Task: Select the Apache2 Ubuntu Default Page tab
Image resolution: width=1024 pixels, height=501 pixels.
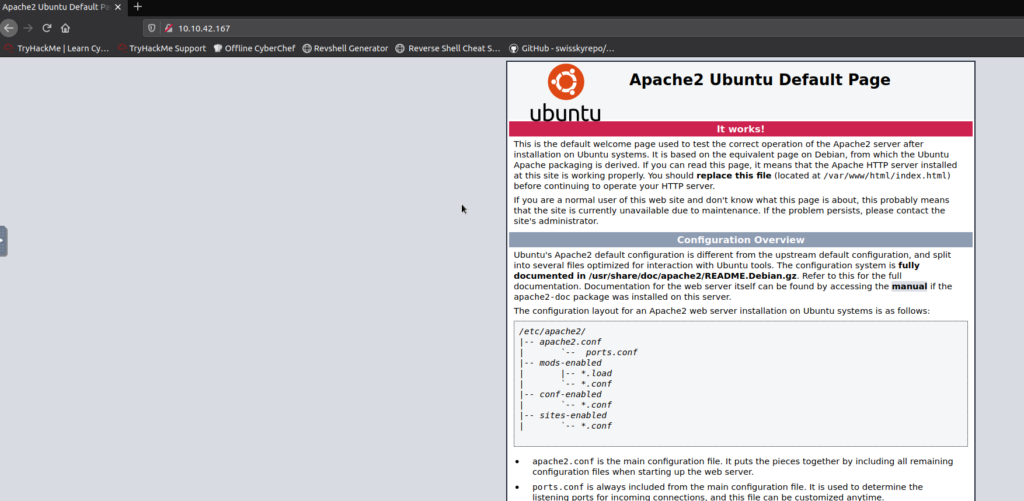Action: tap(55, 7)
